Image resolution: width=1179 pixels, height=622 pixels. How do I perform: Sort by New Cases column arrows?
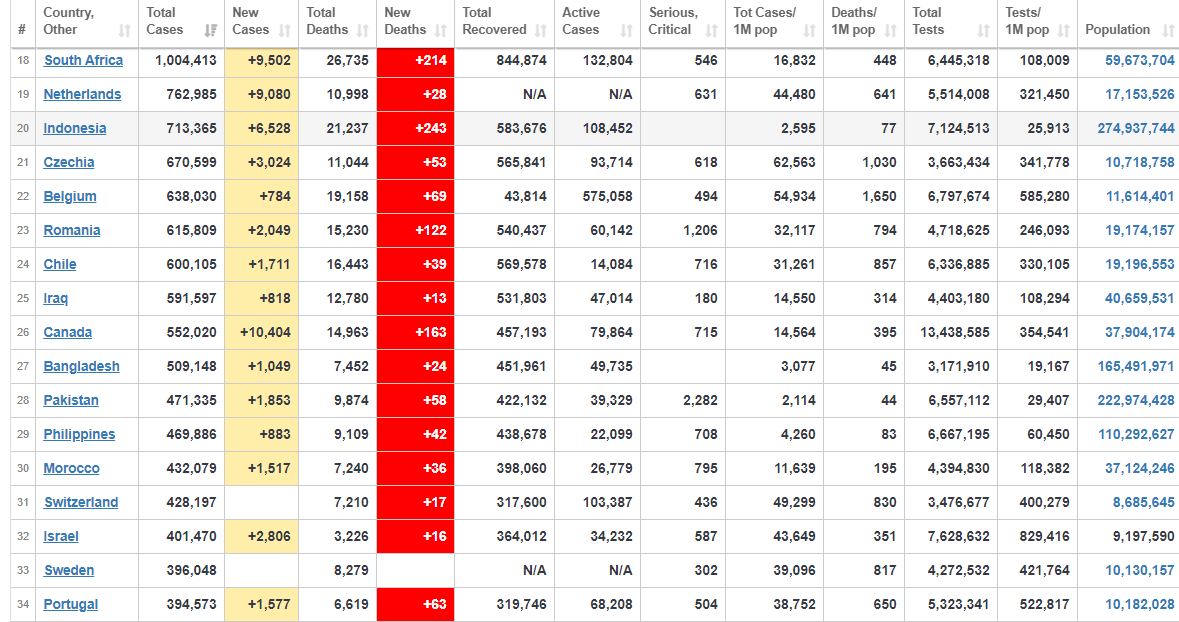coord(284,31)
